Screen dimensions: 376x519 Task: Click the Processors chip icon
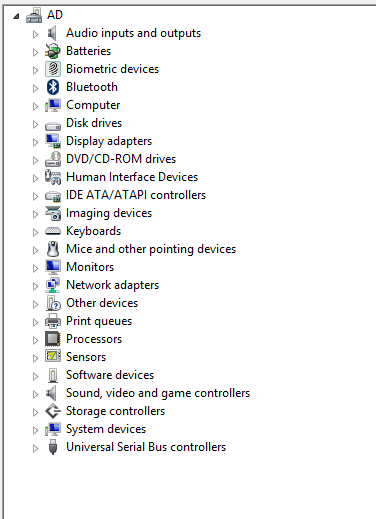(x=53, y=339)
